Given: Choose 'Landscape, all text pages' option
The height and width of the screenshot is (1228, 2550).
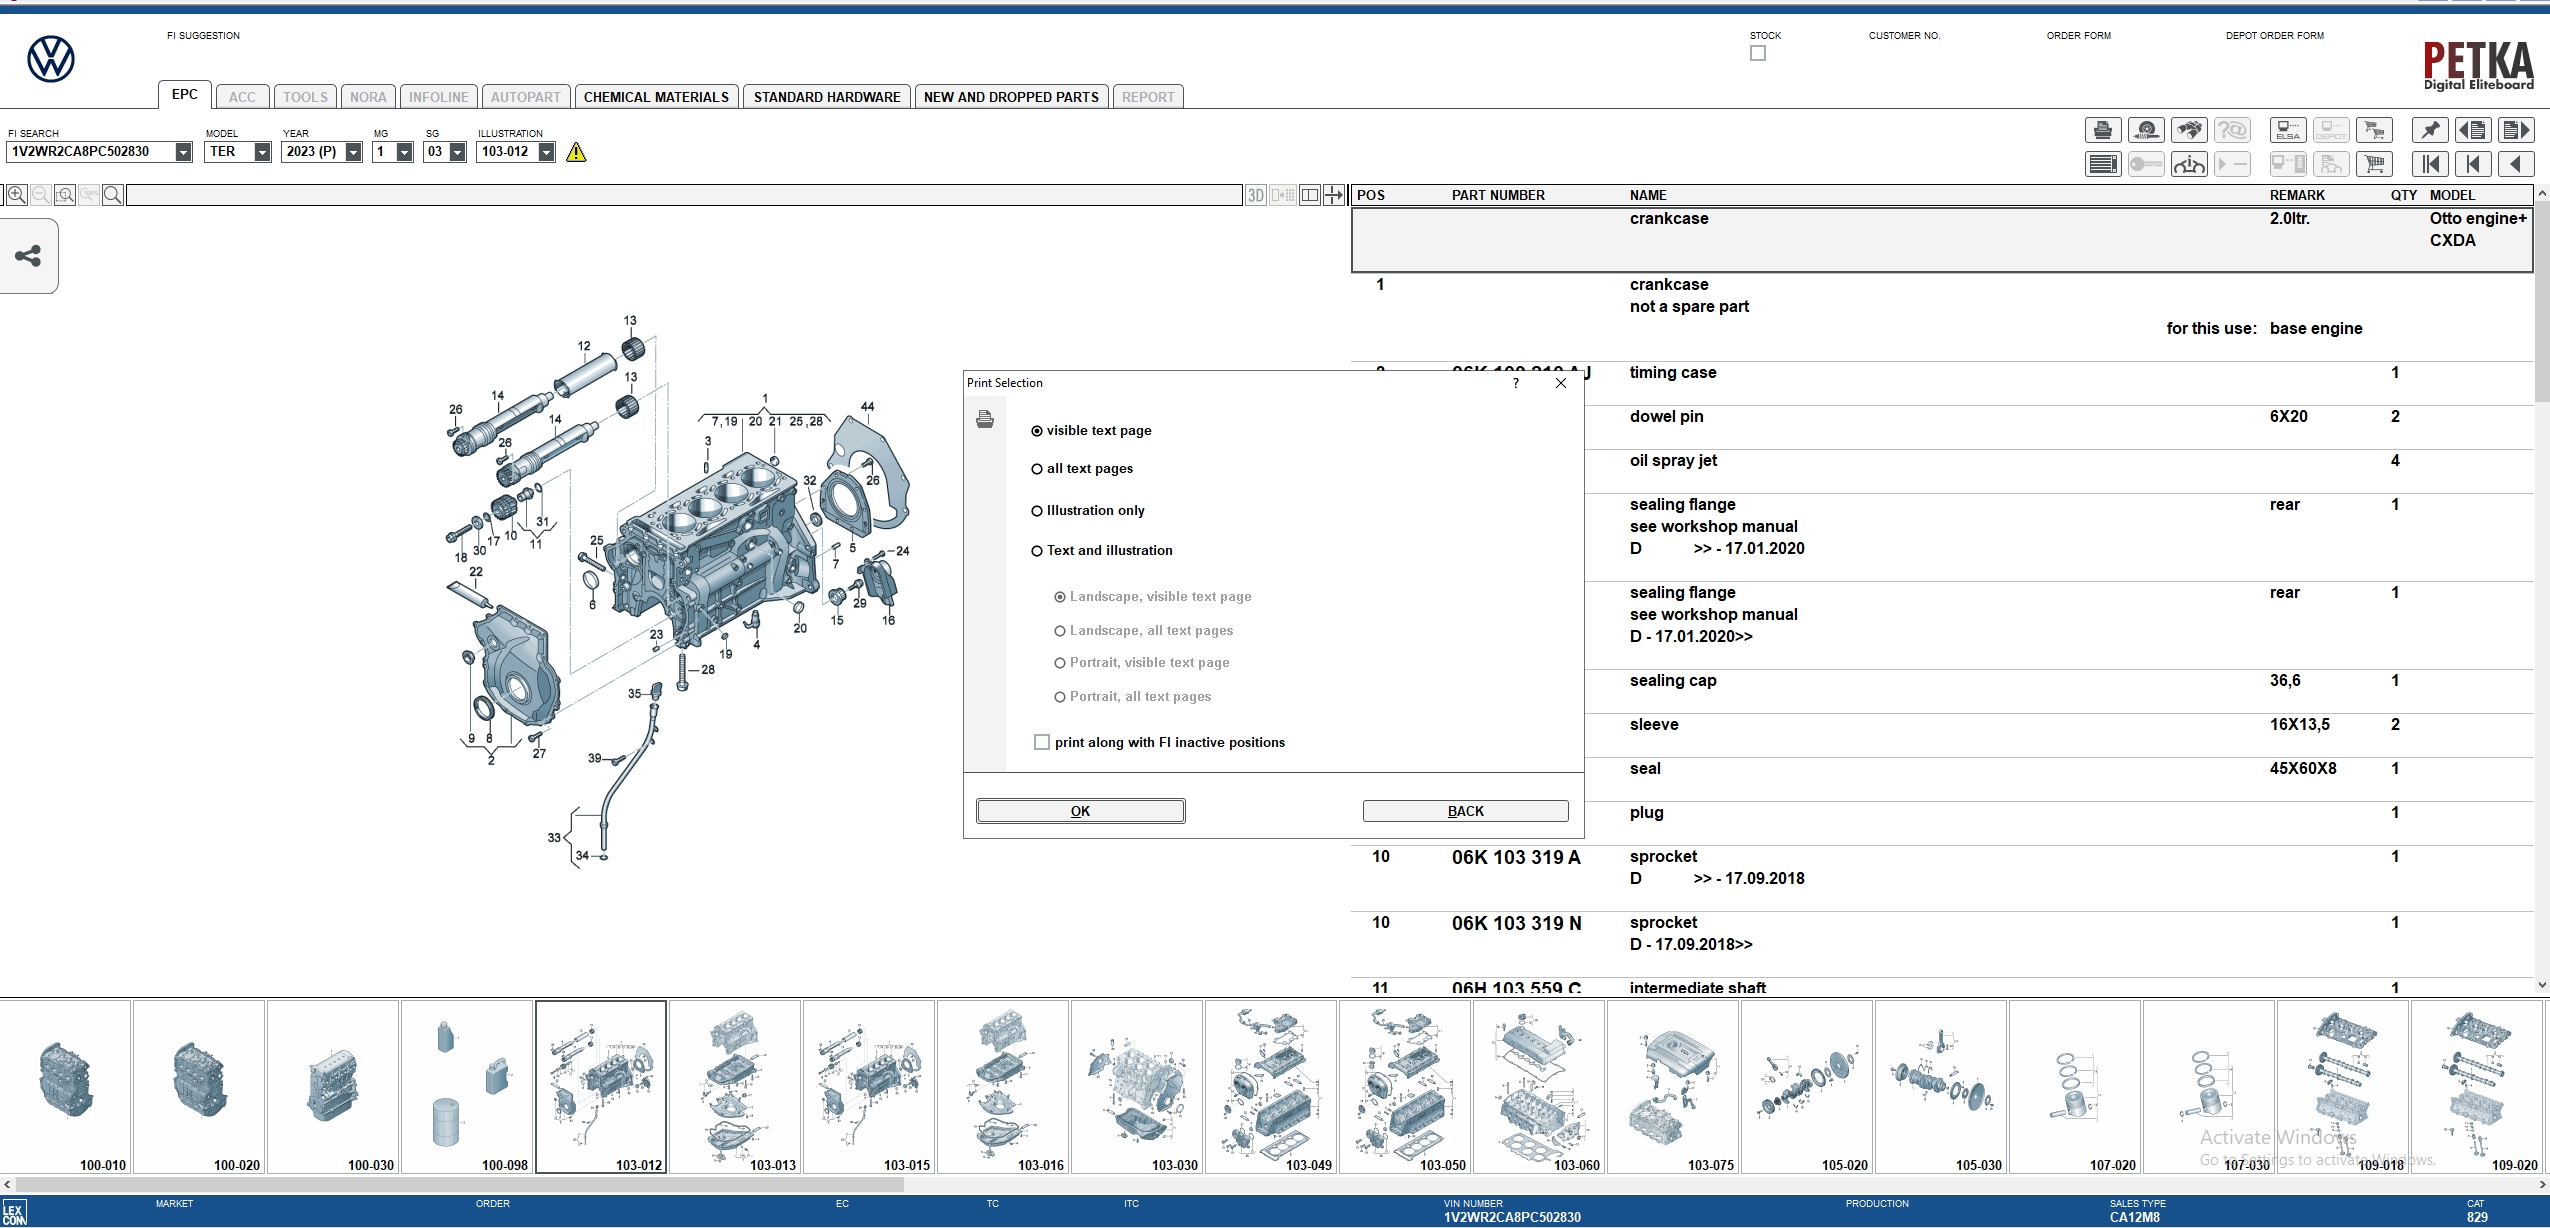Looking at the screenshot, I should 1144,631.
